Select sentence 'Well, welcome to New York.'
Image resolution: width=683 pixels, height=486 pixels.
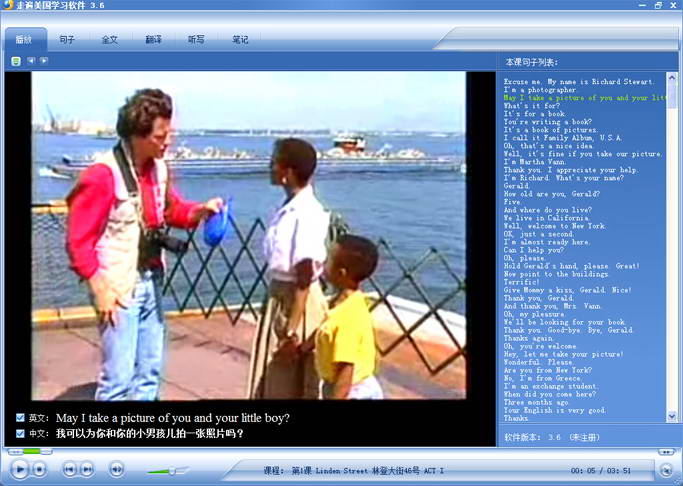[x=554, y=226]
